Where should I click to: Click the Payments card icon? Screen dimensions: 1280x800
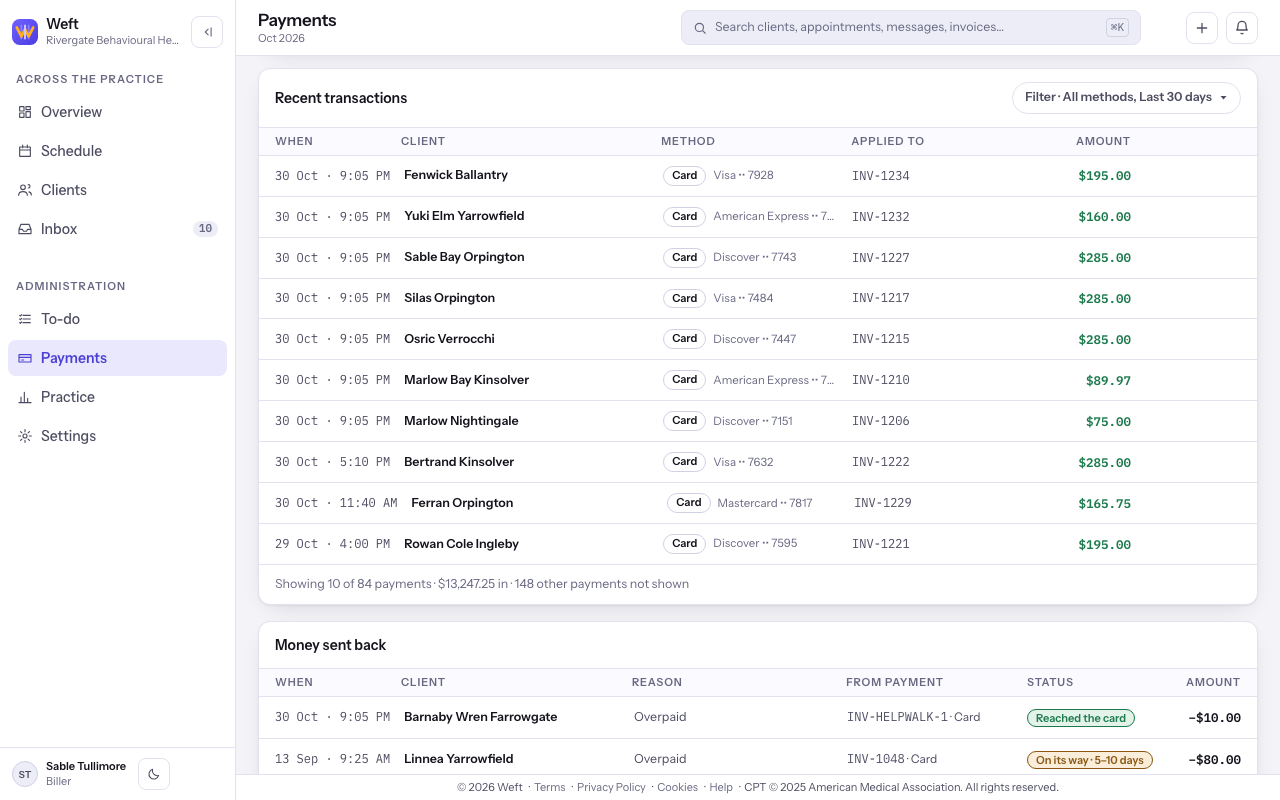point(25,358)
